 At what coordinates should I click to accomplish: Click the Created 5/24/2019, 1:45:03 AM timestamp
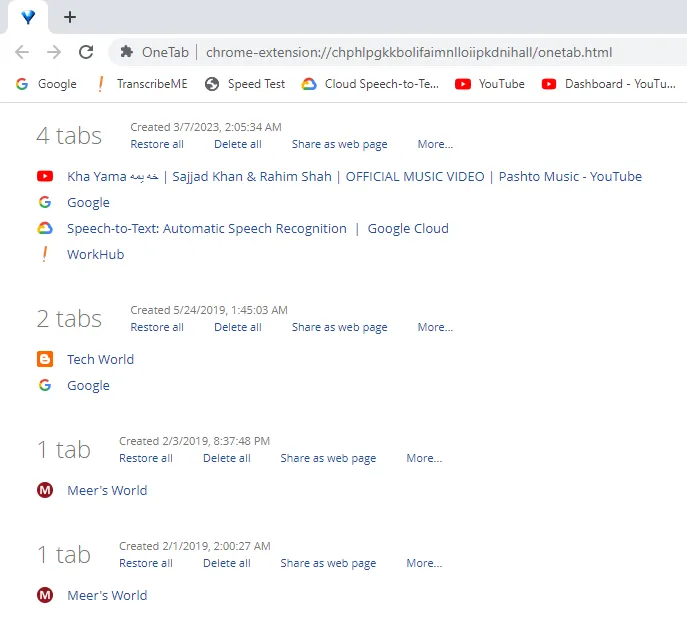pyautogui.click(x=209, y=310)
